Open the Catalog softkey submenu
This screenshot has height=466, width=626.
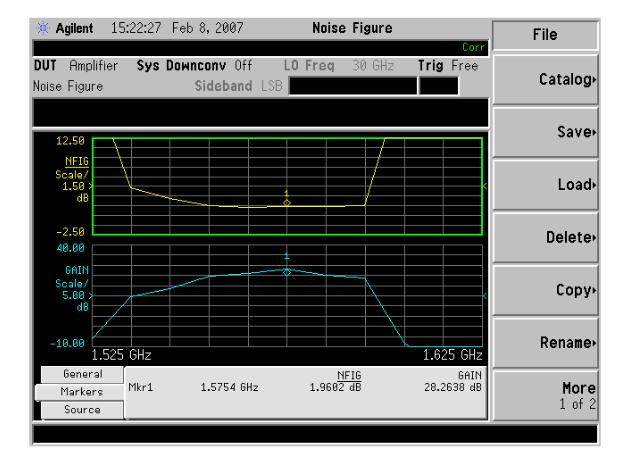coord(558,76)
